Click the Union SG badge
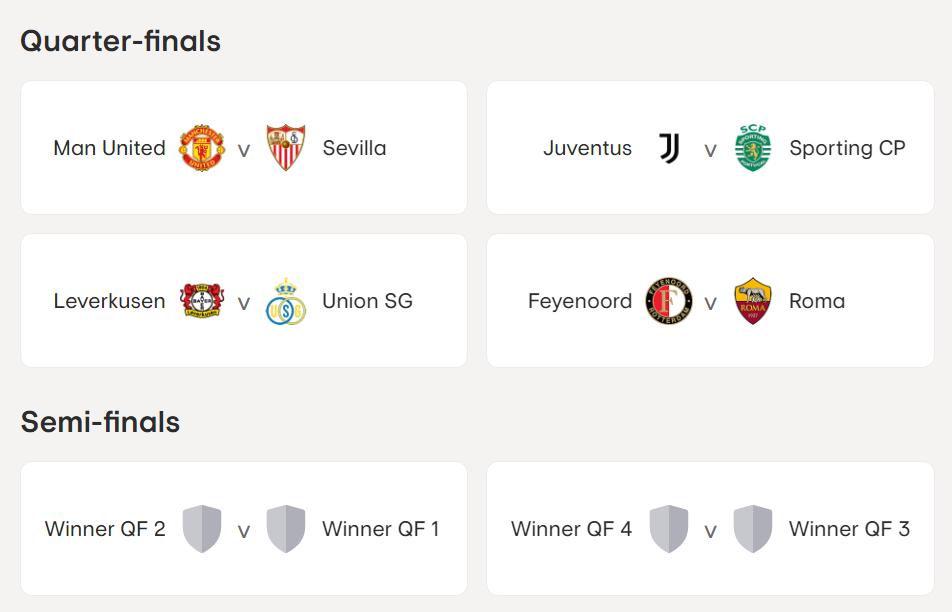 (286, 301)
